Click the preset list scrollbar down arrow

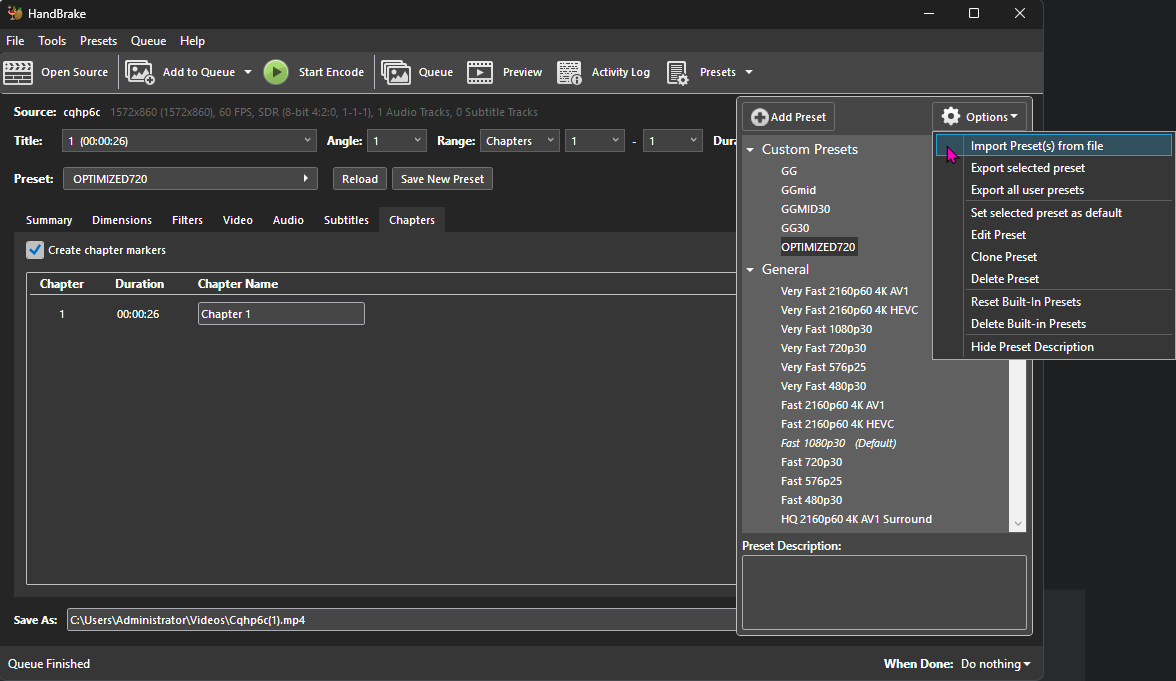click(x=1018, y=524)
